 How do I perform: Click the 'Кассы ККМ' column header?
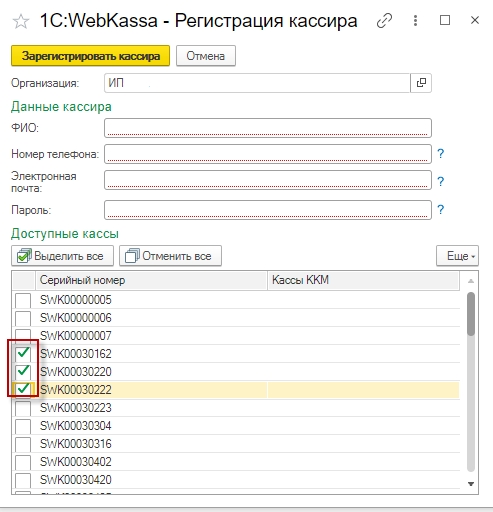point(364,280)
